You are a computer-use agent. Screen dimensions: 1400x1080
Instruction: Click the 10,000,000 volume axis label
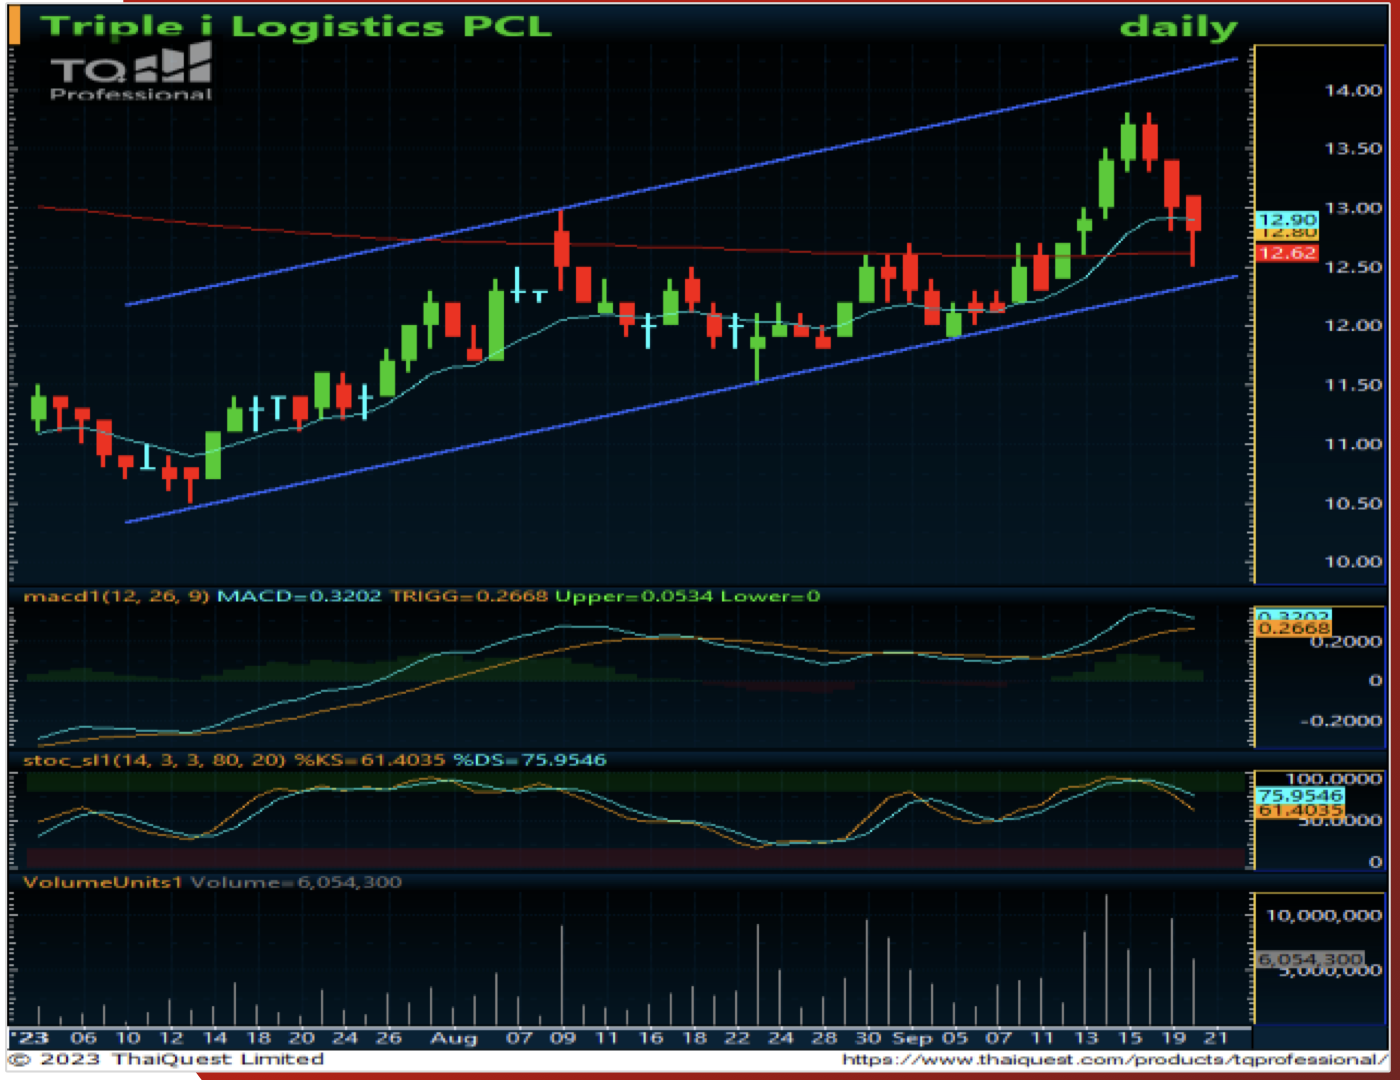(x=1324, y=916)
